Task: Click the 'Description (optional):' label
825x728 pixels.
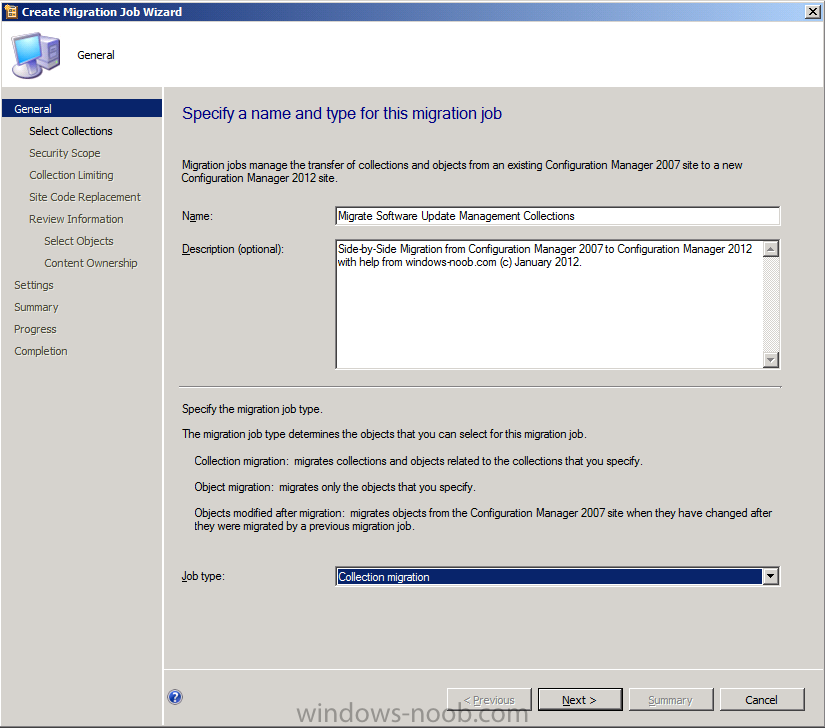Action: [233, 249]
